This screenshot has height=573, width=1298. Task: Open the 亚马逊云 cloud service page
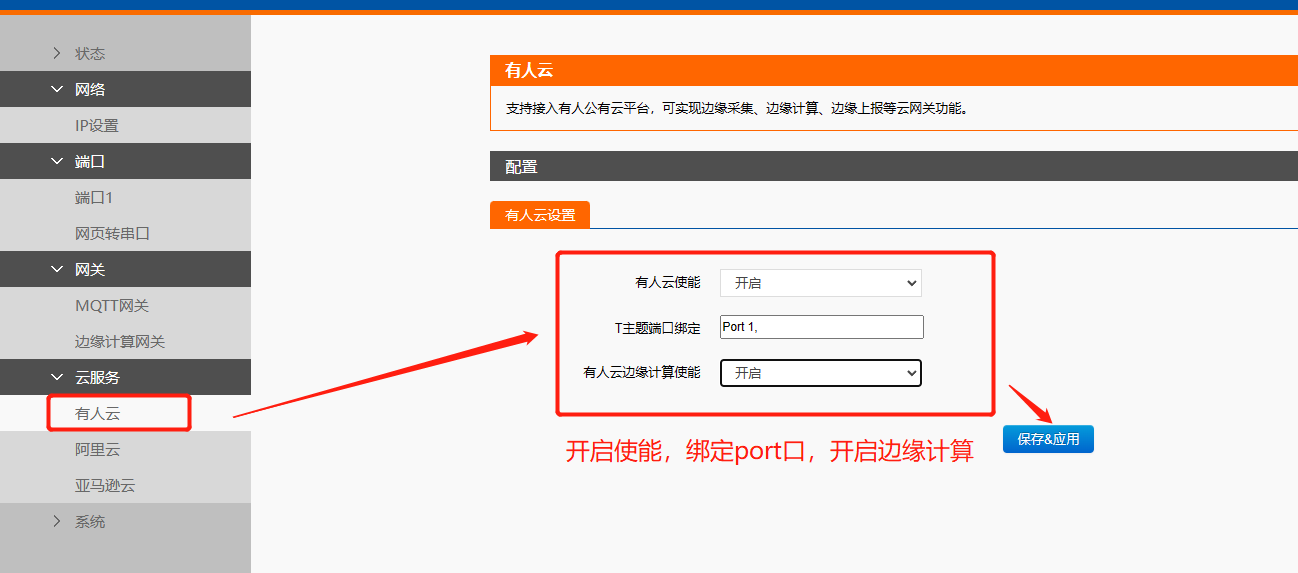[x=105, y=485]
